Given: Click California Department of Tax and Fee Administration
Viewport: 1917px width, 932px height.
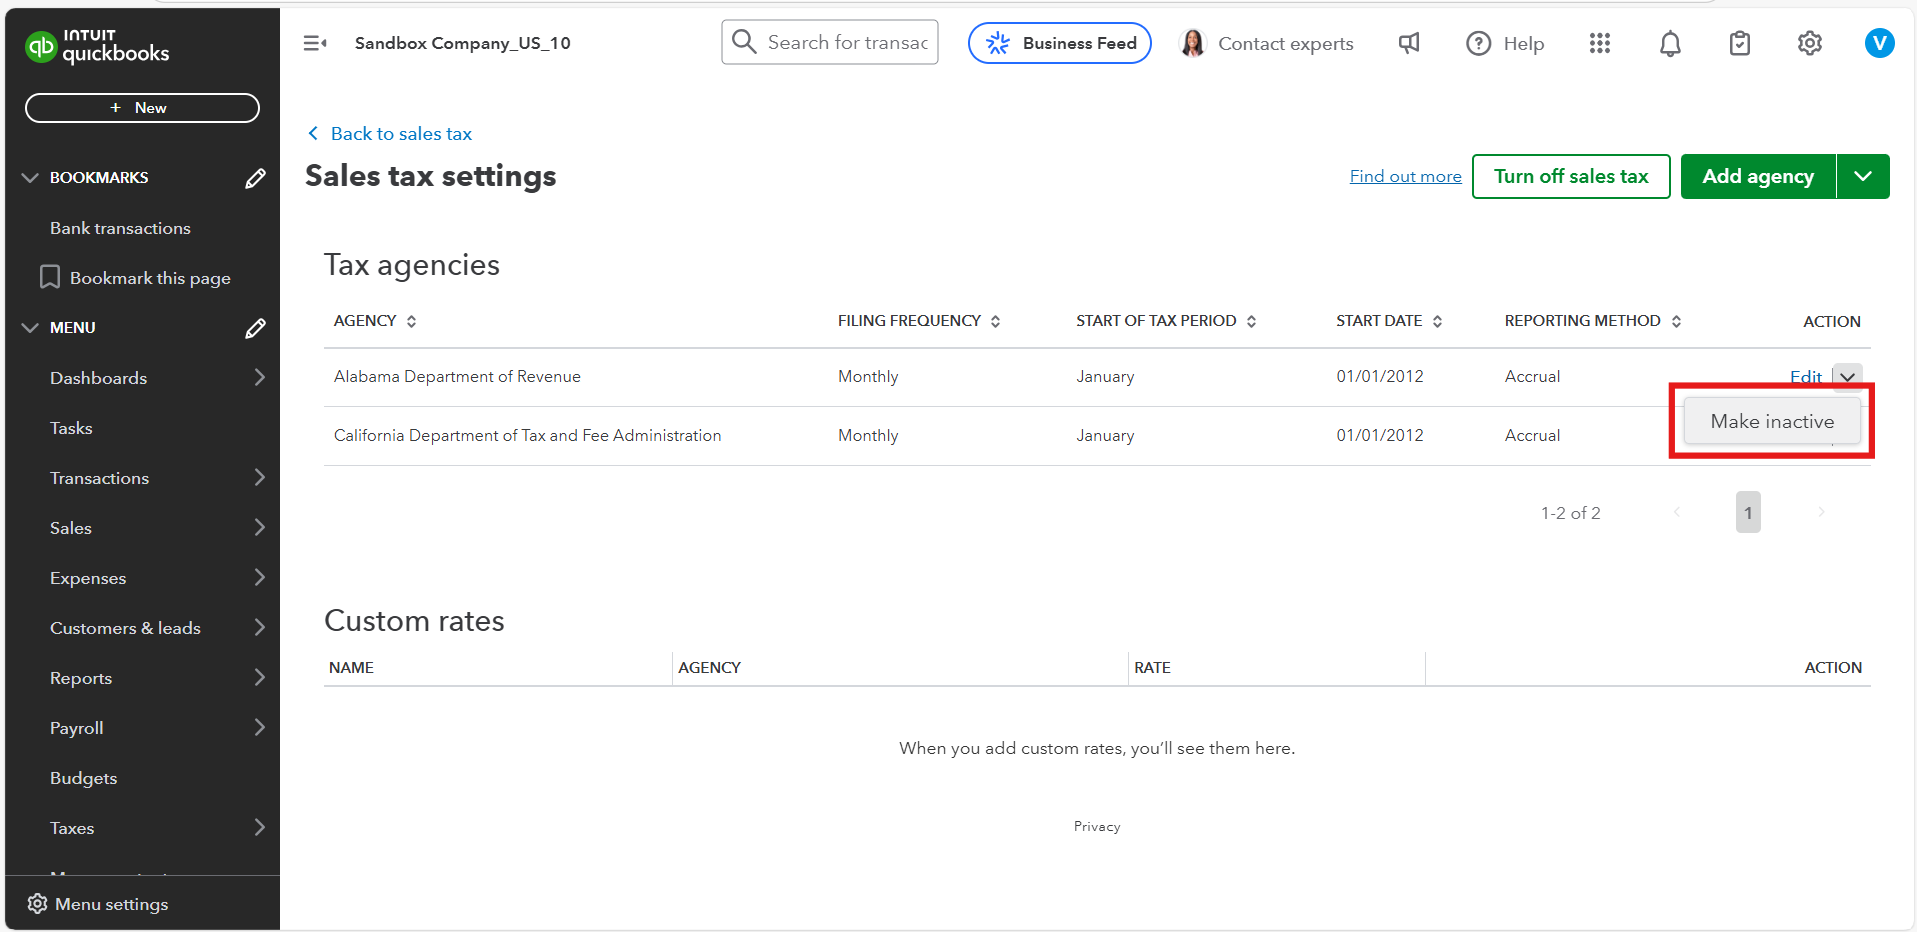Looking at the screenshot, I should (527, 435).
